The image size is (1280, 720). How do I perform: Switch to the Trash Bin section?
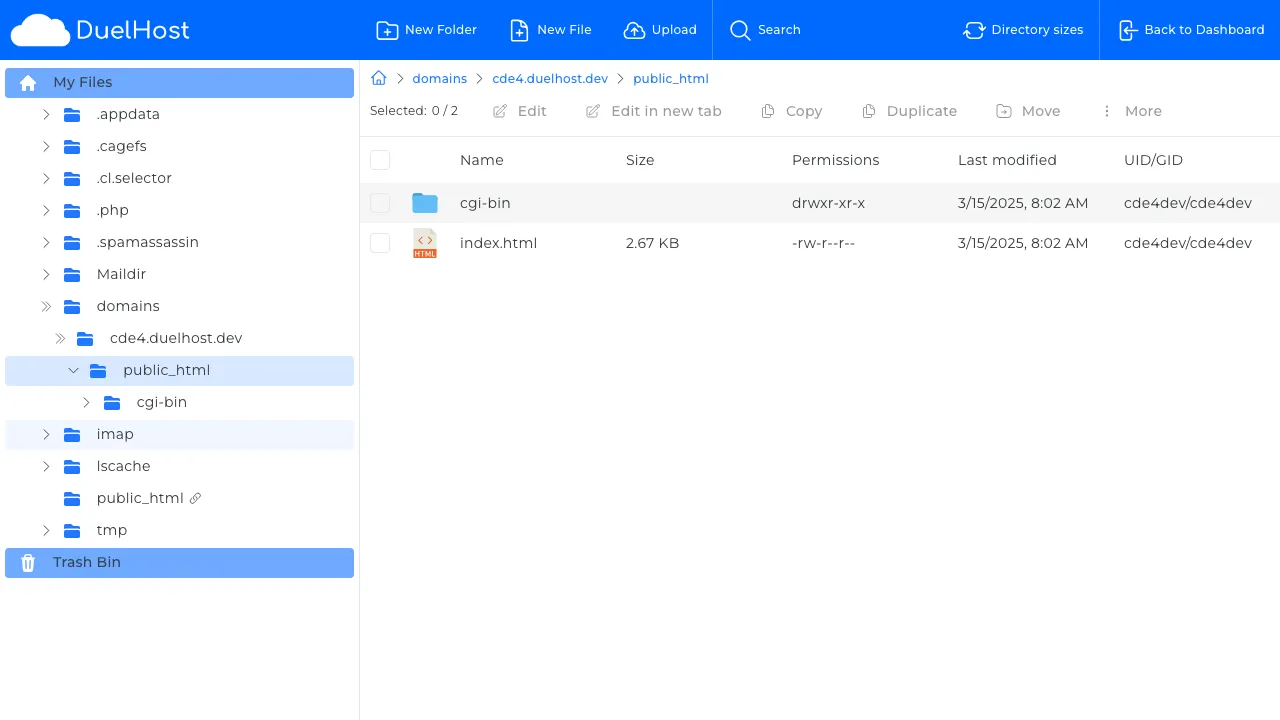pos(86,562)
